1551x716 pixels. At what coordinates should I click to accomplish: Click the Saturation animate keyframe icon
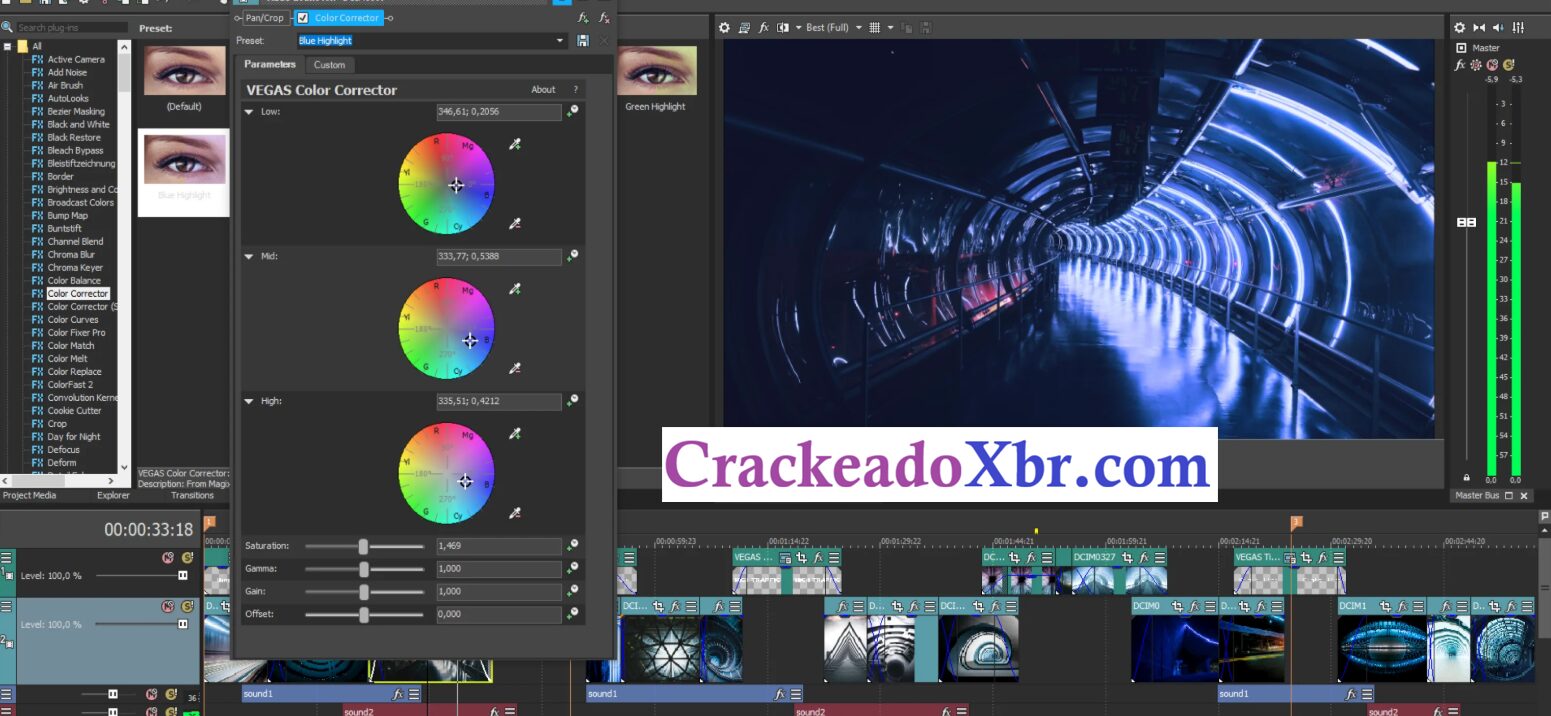coord(573,546)
